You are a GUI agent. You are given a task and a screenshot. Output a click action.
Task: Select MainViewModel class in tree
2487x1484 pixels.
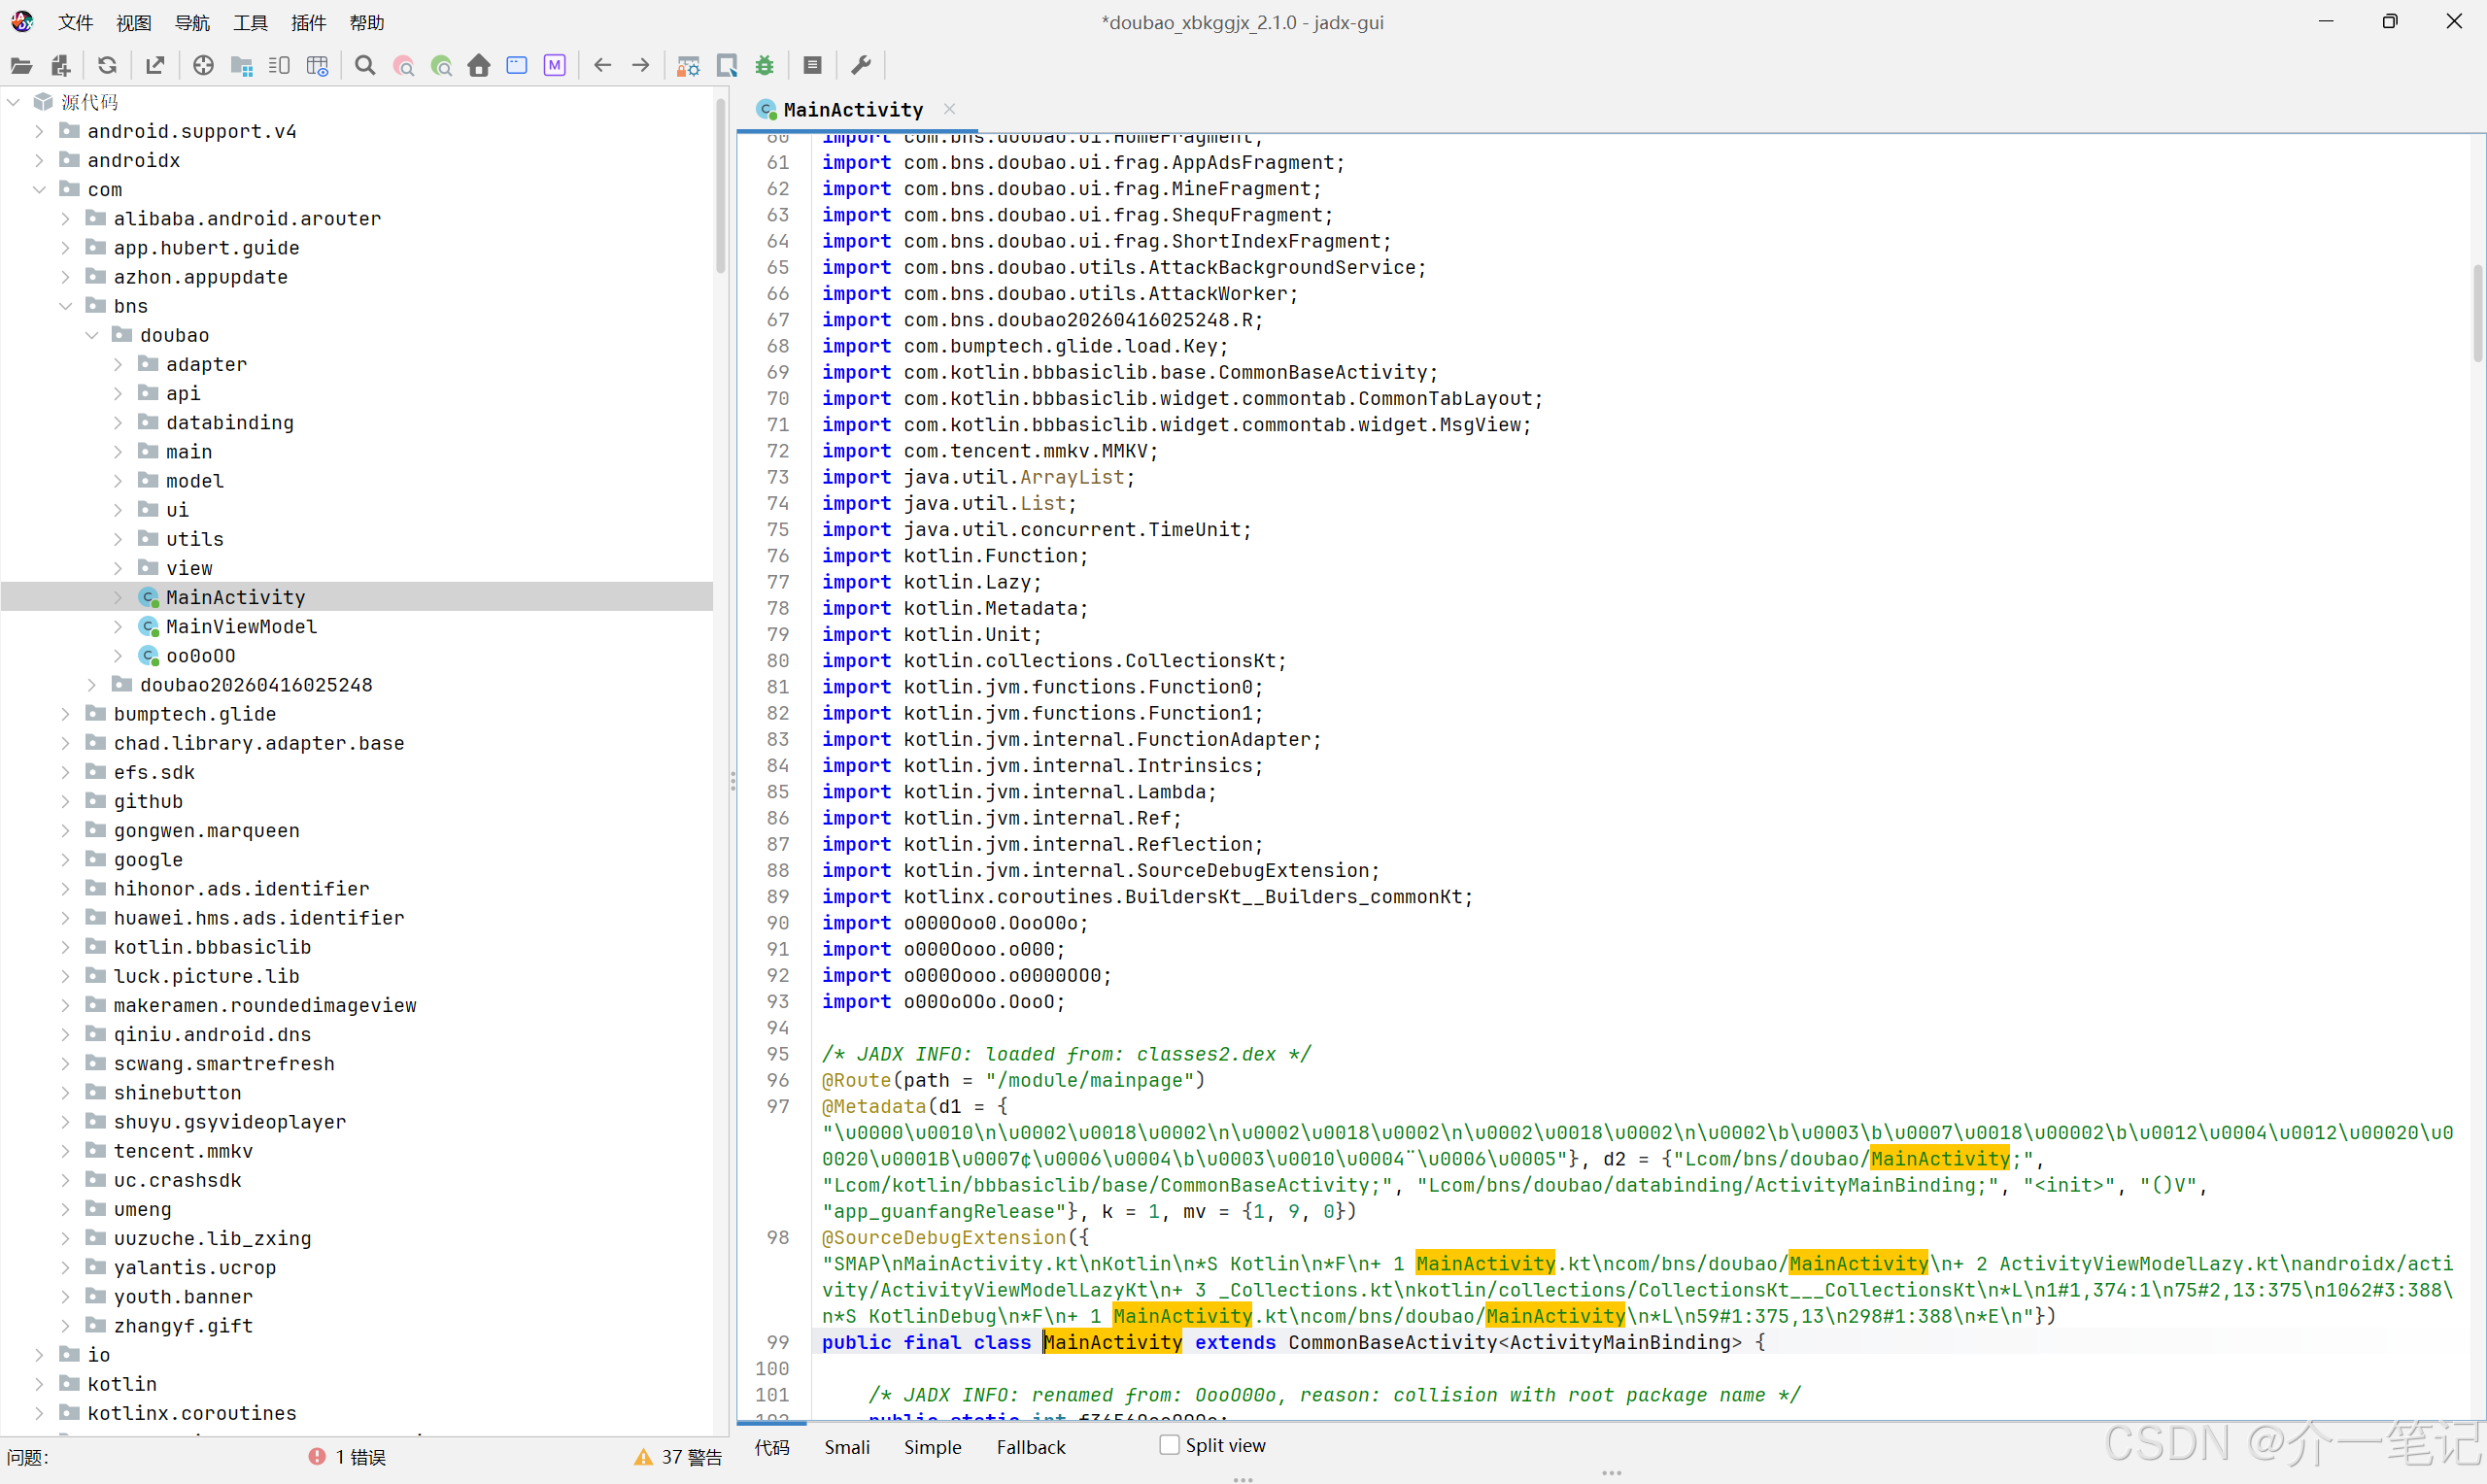[241, 627]
